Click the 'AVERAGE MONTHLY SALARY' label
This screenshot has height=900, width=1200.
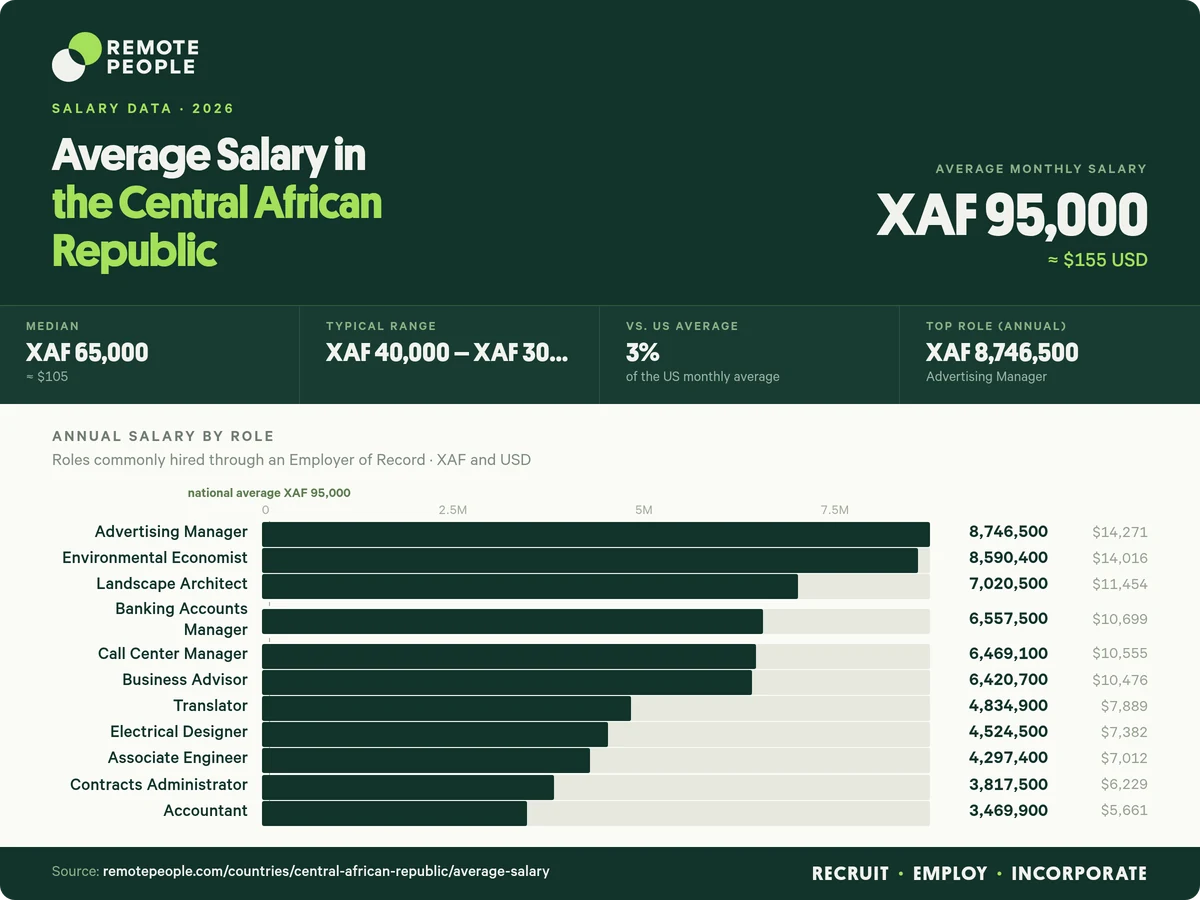click(x=1041, y=169)
